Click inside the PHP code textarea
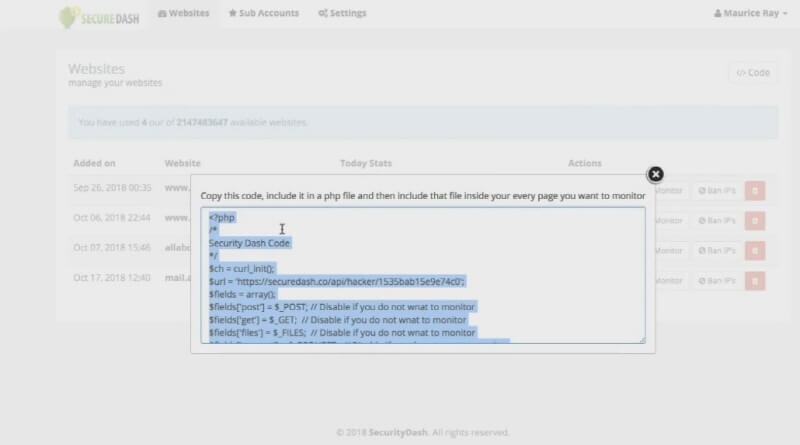 (x=423, y=275)
